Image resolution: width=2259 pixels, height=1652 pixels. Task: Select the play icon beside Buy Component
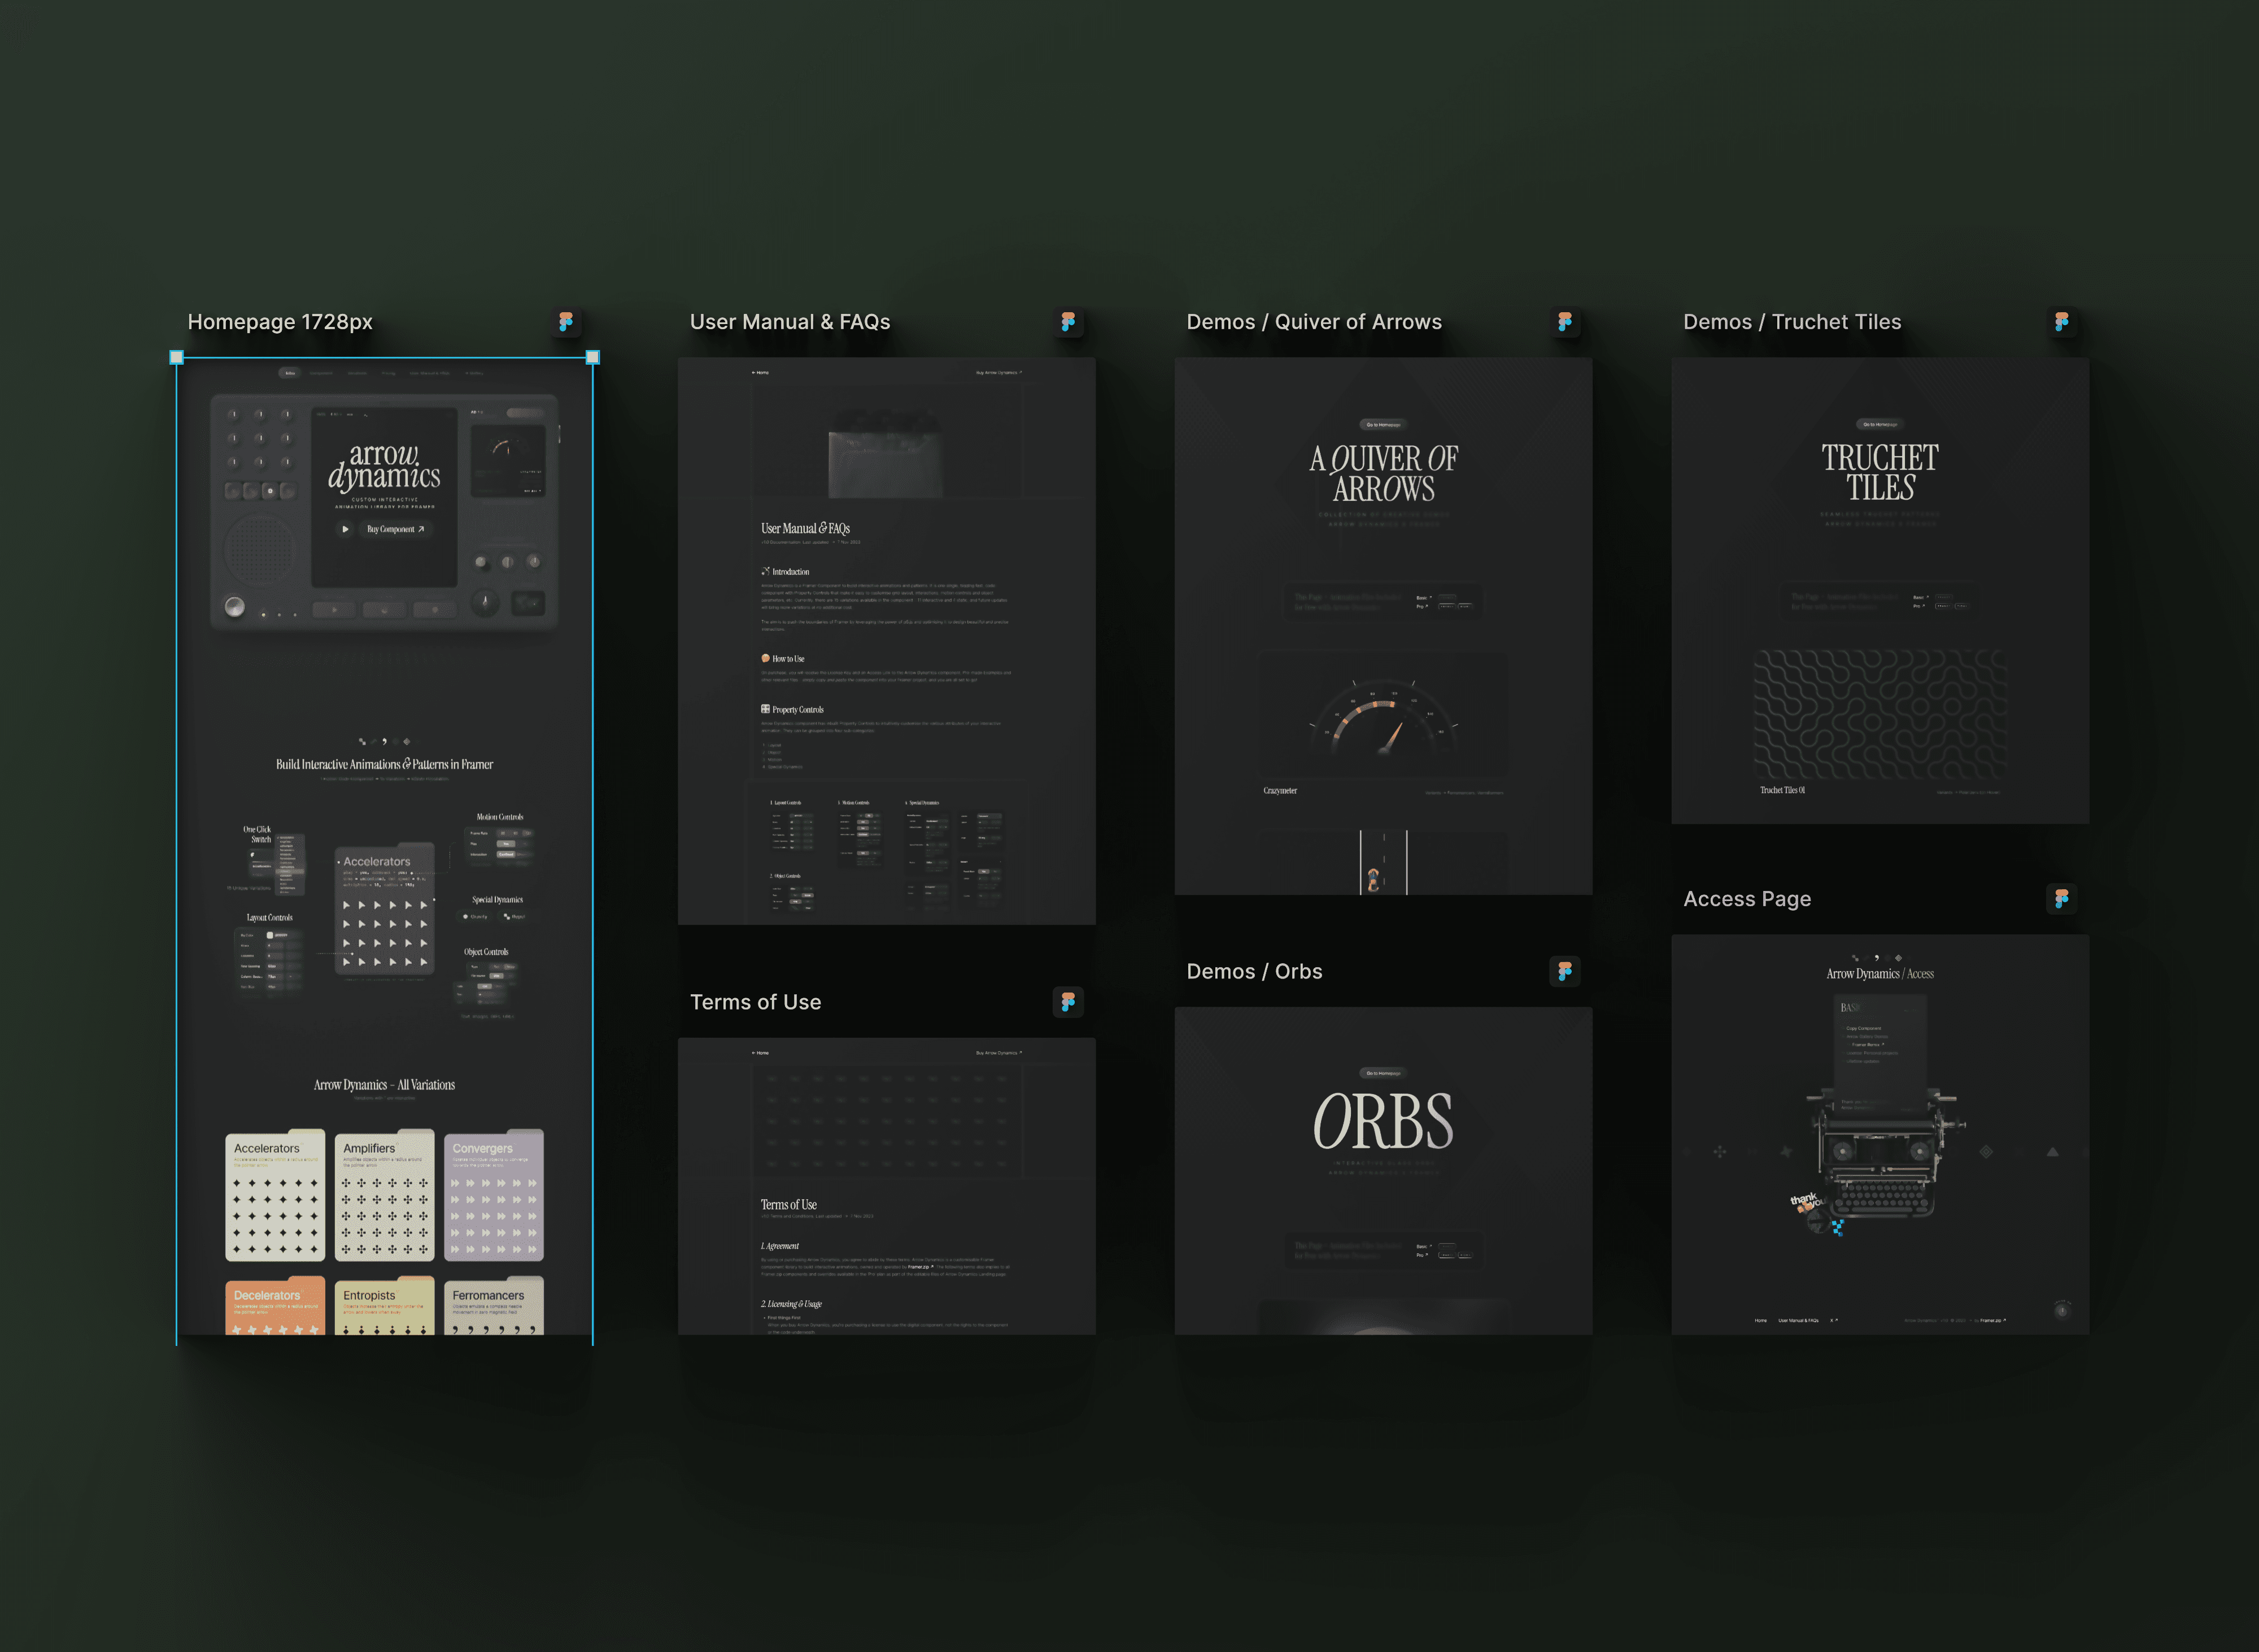point(345,530)
